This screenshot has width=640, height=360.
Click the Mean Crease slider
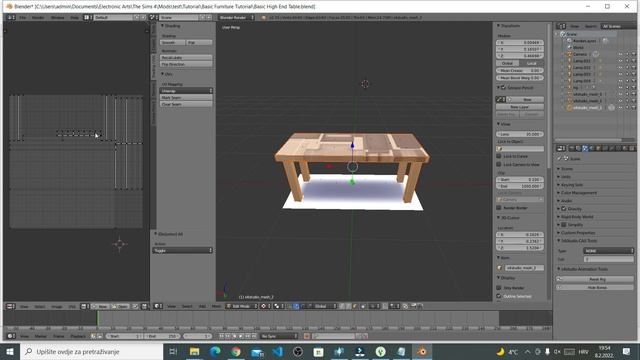coord(520,71)
